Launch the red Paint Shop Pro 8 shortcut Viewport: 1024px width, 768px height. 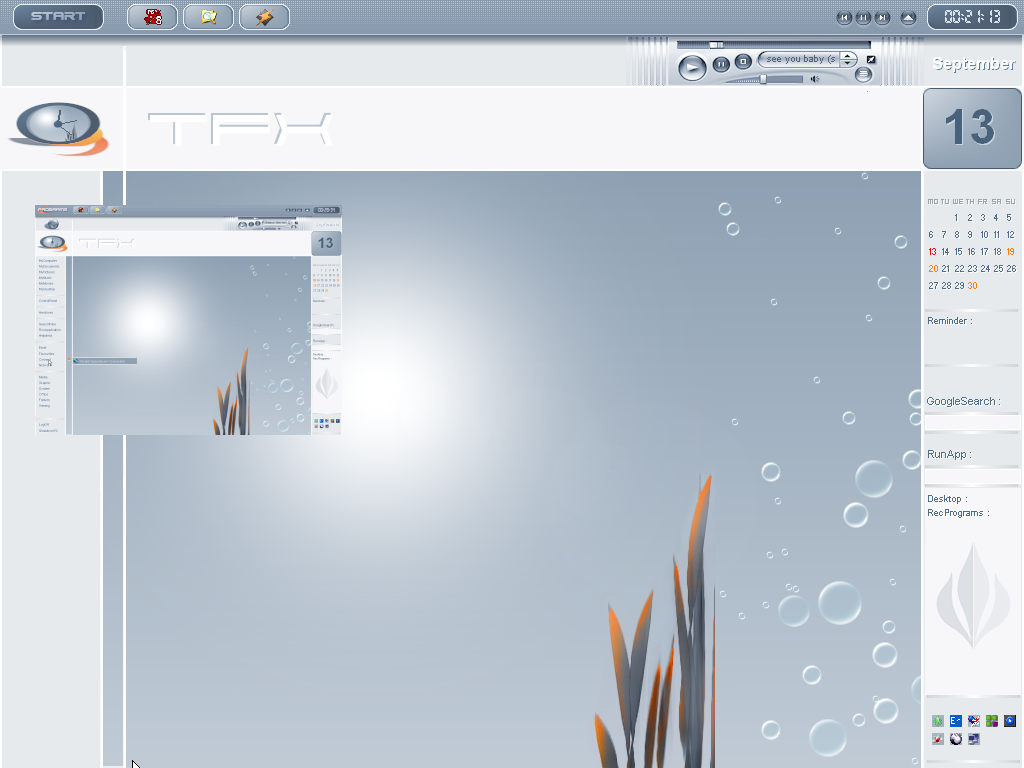(152, 17)
